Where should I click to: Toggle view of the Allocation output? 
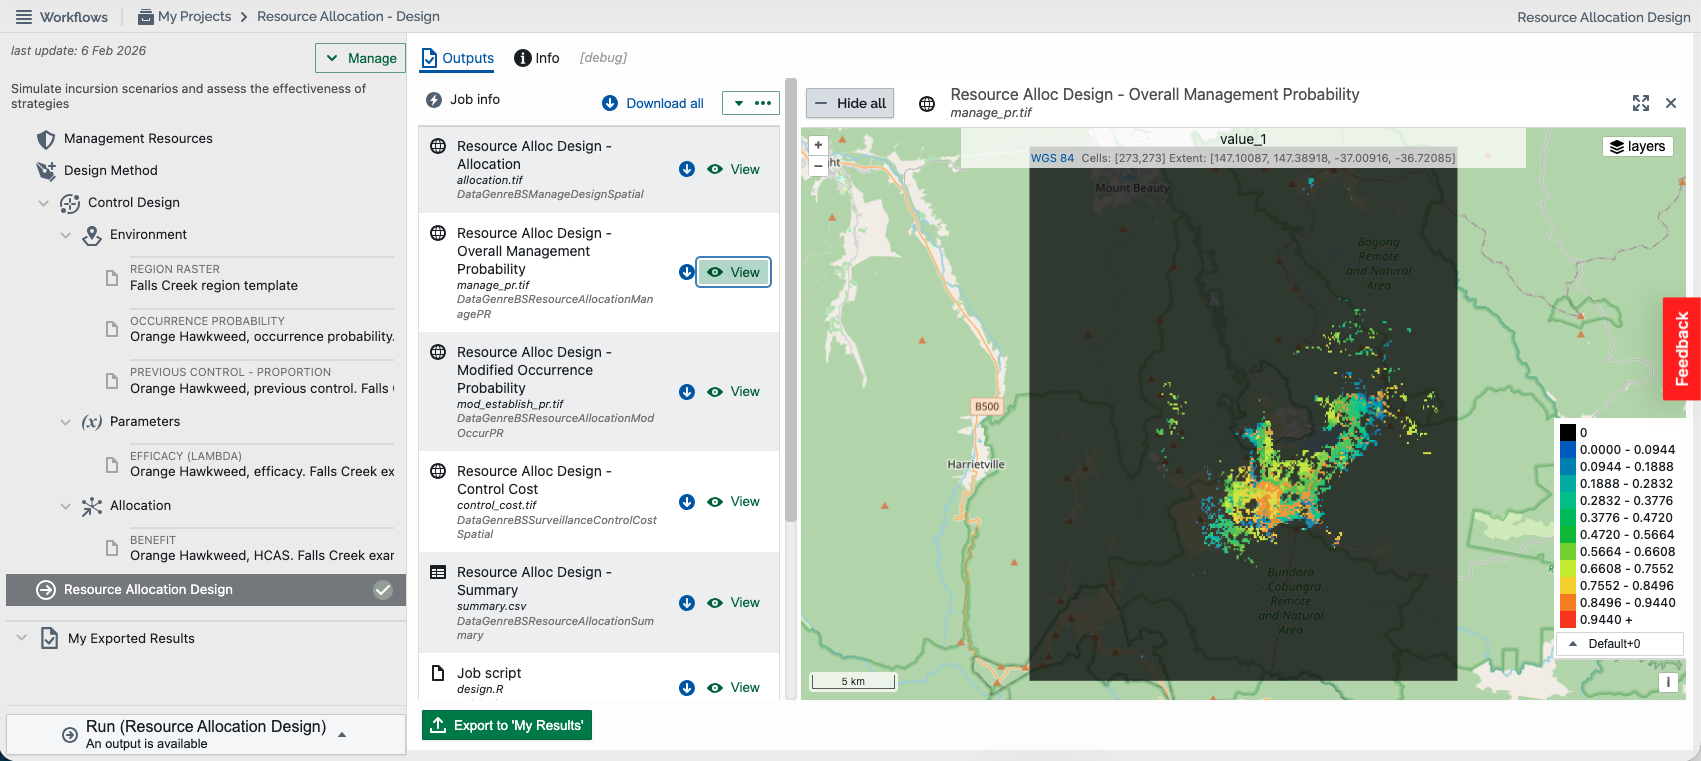pos(734,170)
